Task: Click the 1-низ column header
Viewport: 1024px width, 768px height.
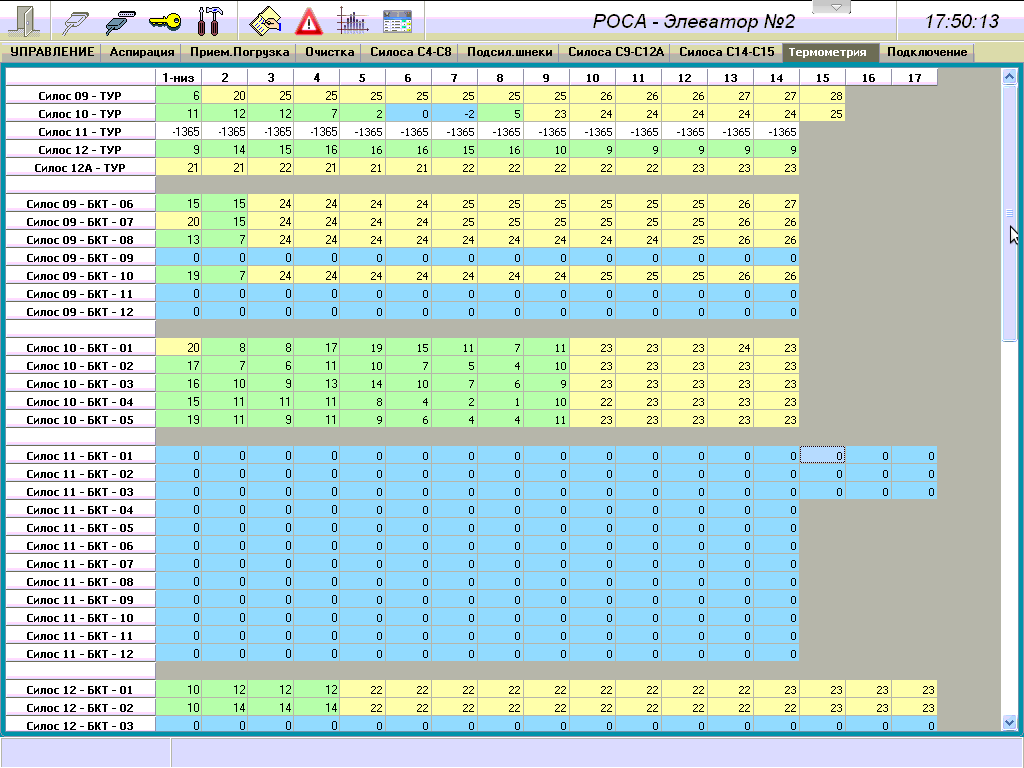Action: click(x=180, y=77)
